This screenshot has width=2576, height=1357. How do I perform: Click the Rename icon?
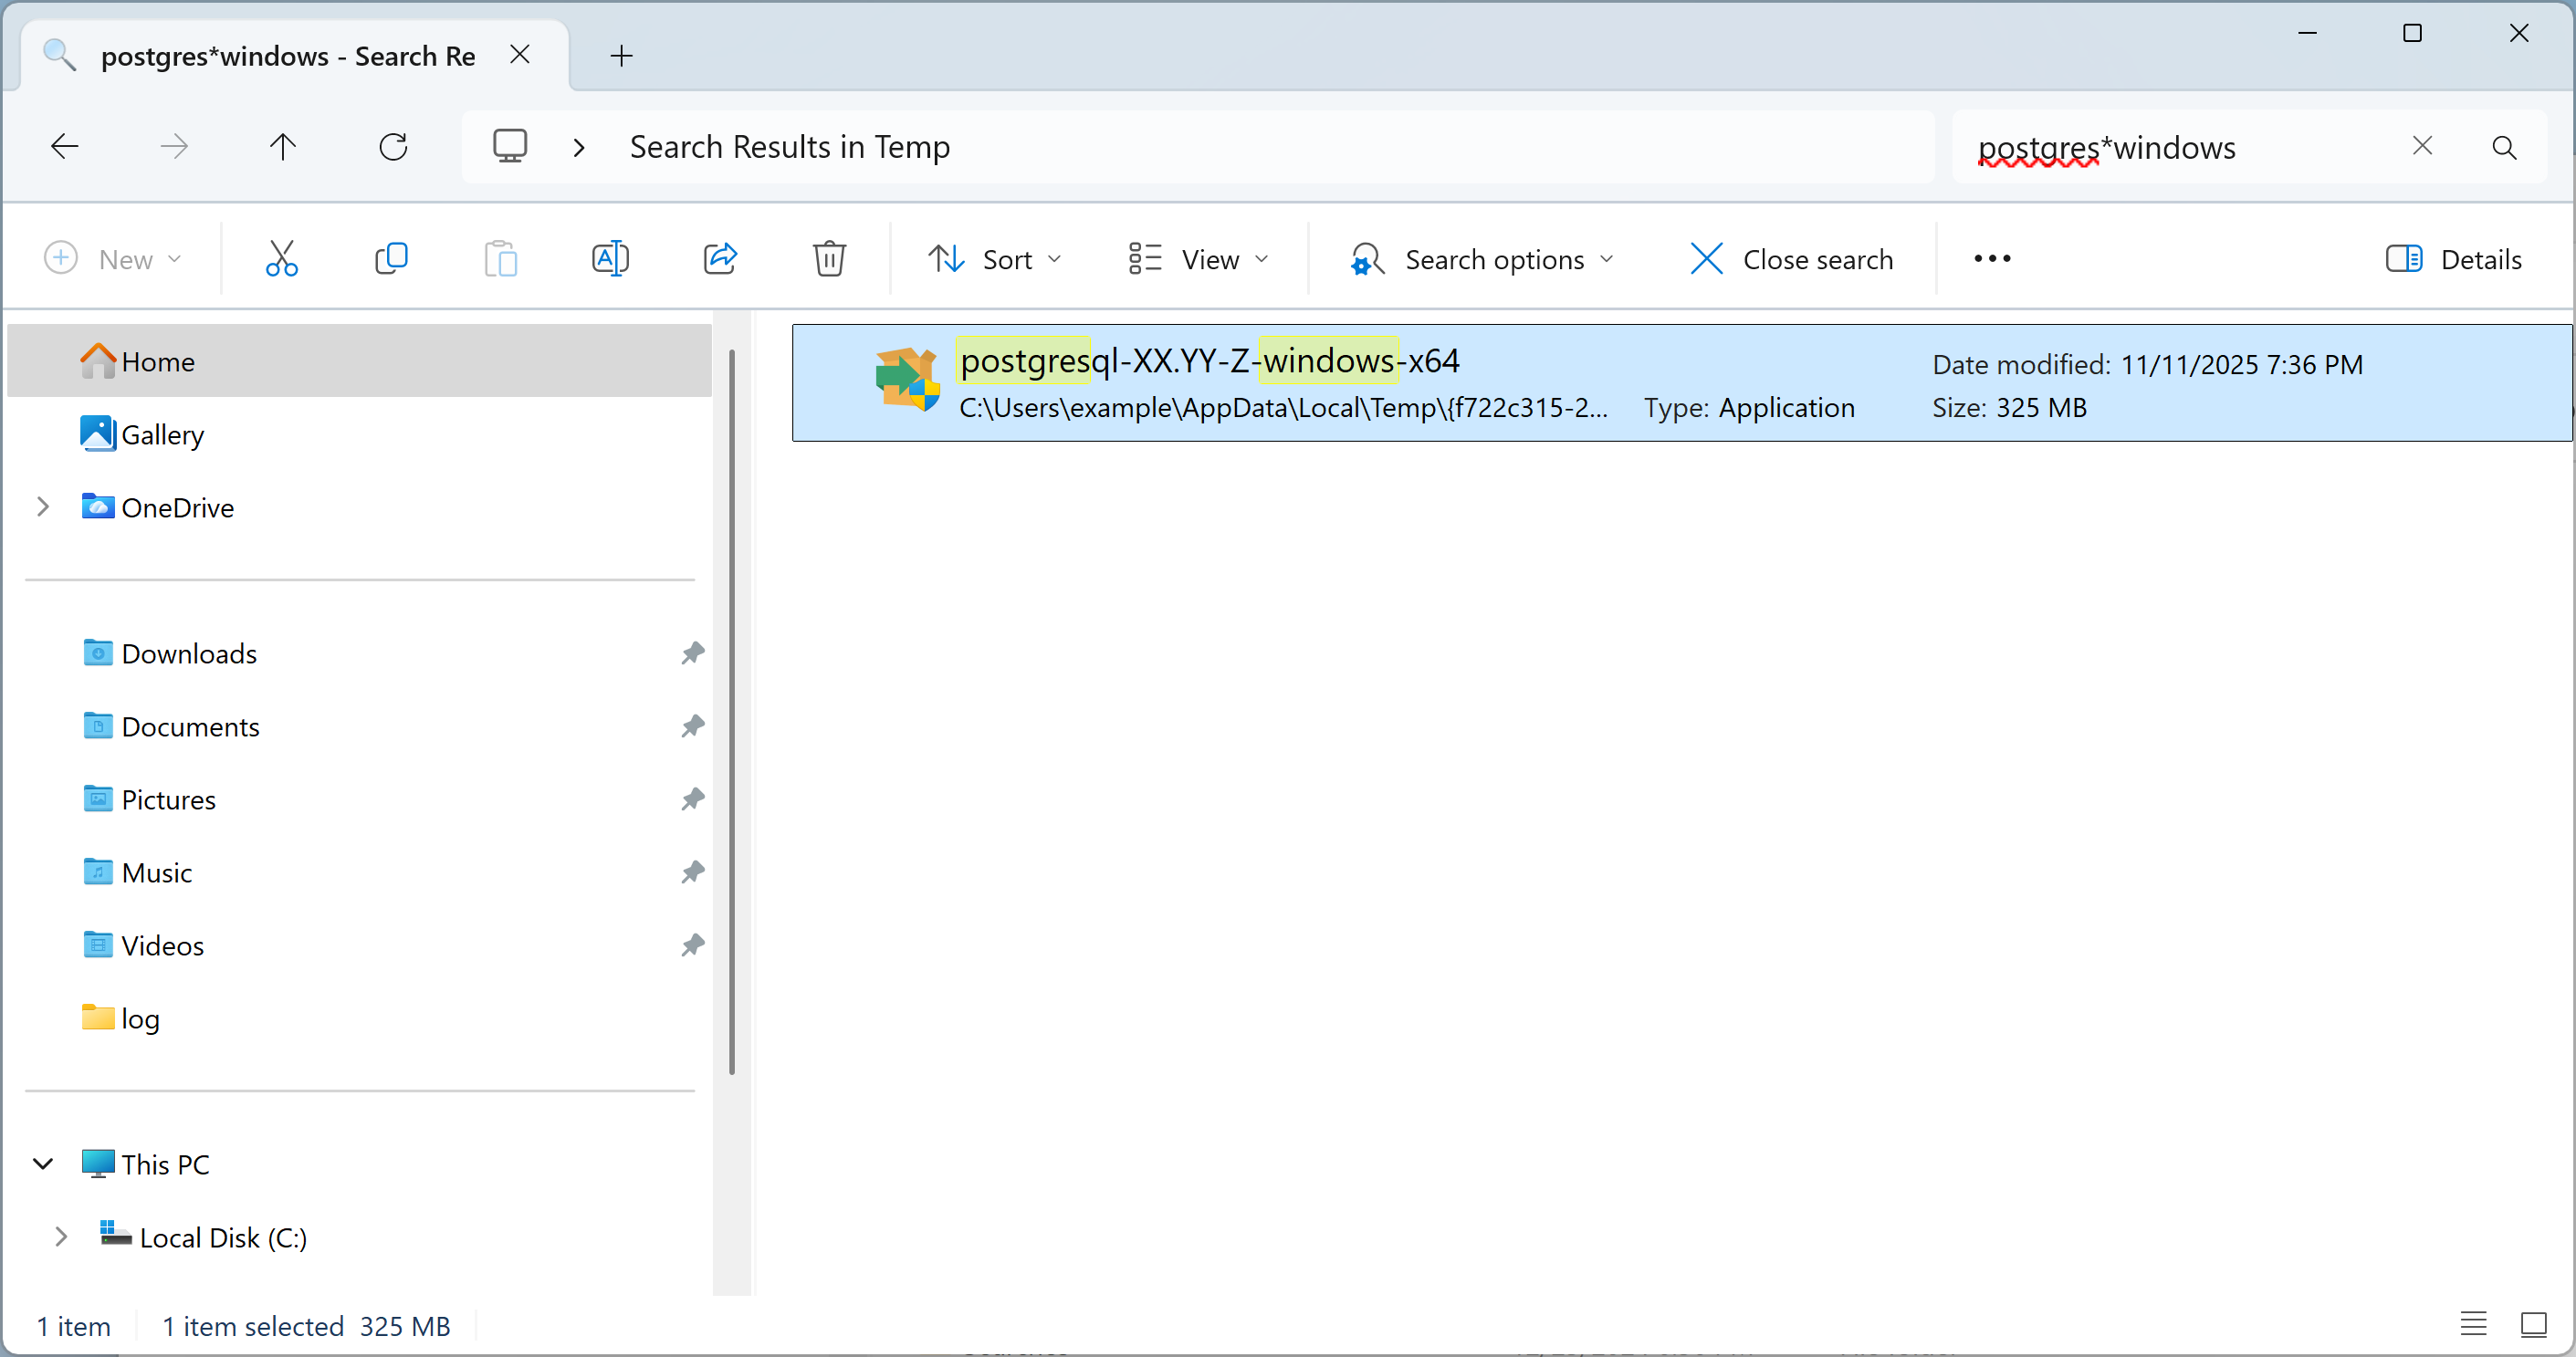point(610,259)
